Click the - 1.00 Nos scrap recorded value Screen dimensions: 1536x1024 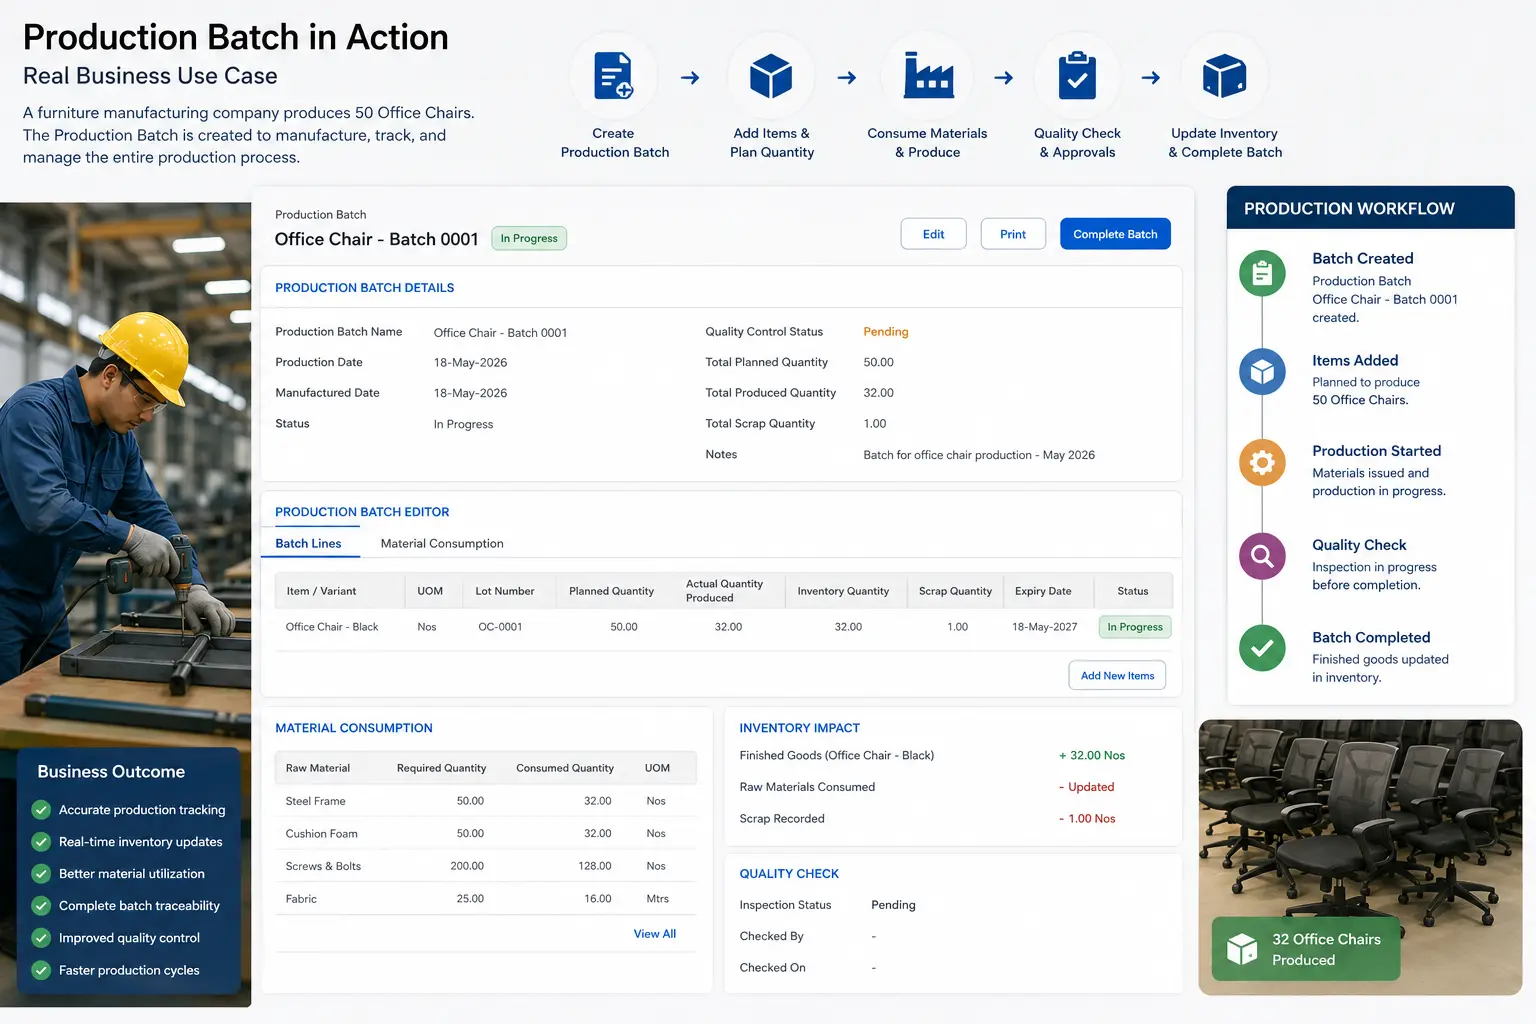point(1087,819)
